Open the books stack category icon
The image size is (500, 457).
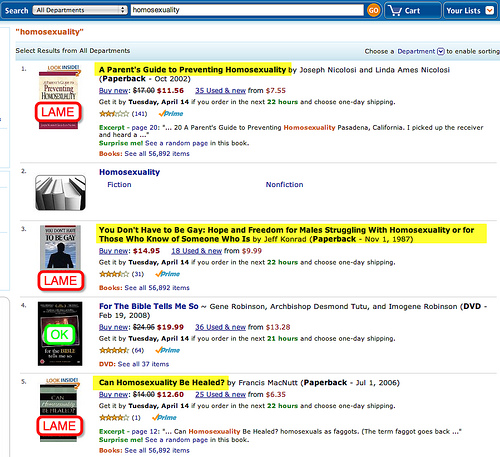click(60, 193)
